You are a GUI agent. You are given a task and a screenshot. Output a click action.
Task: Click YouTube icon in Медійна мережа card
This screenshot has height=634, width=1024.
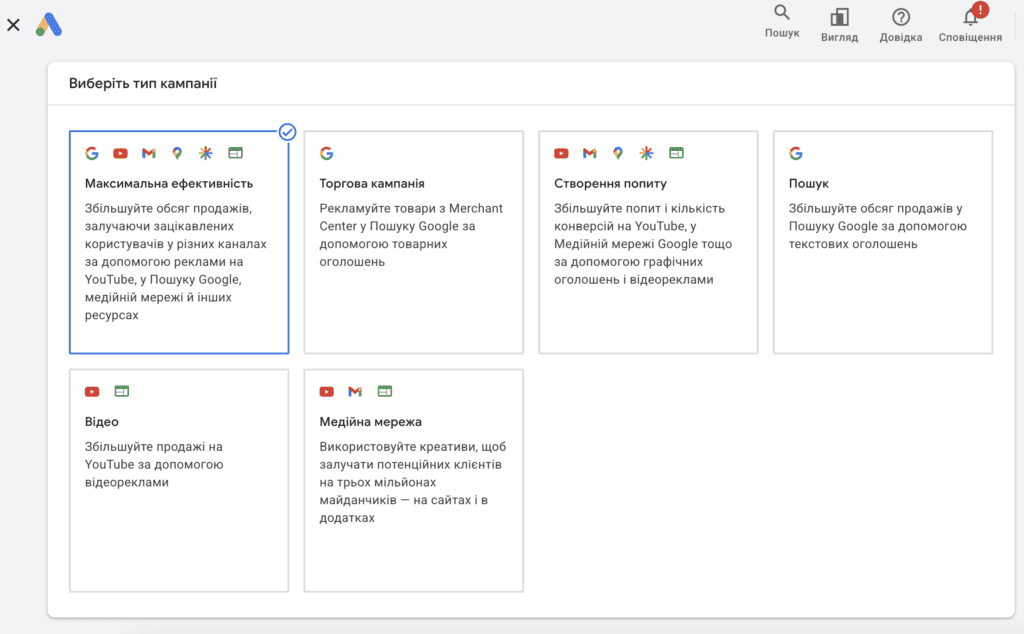(327, 392)
